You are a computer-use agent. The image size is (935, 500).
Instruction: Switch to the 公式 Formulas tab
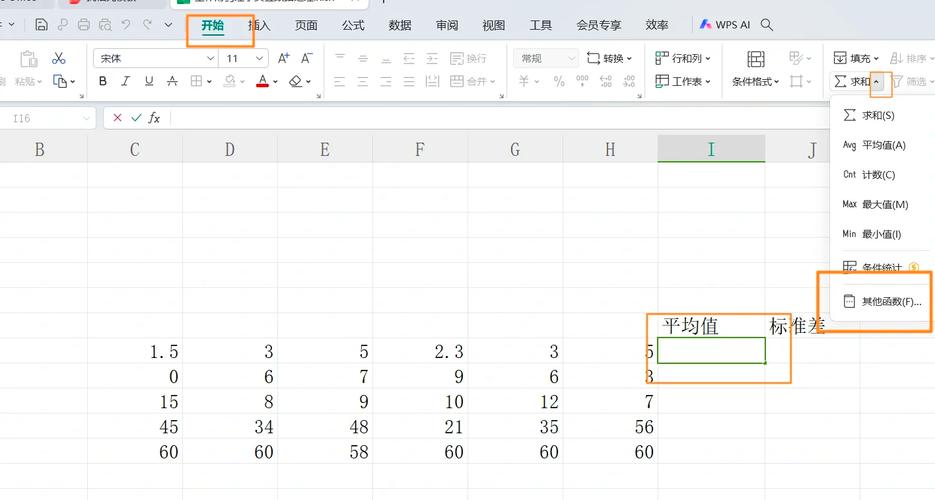[353, 25]
